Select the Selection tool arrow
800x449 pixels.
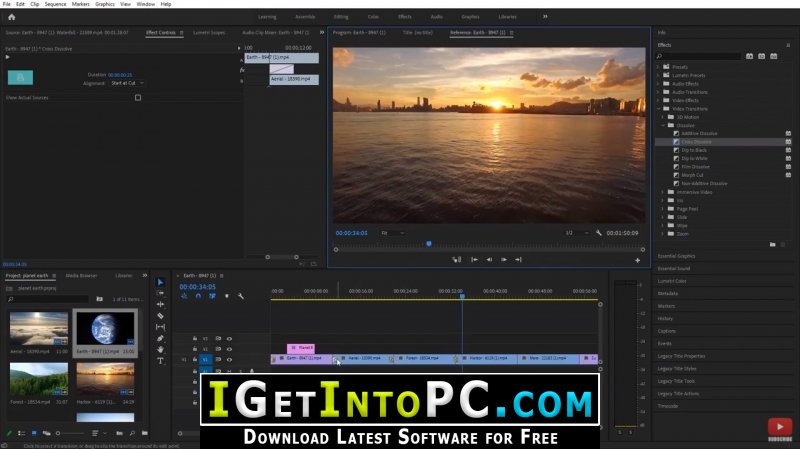pyautogui.click(x=160, y=282)
